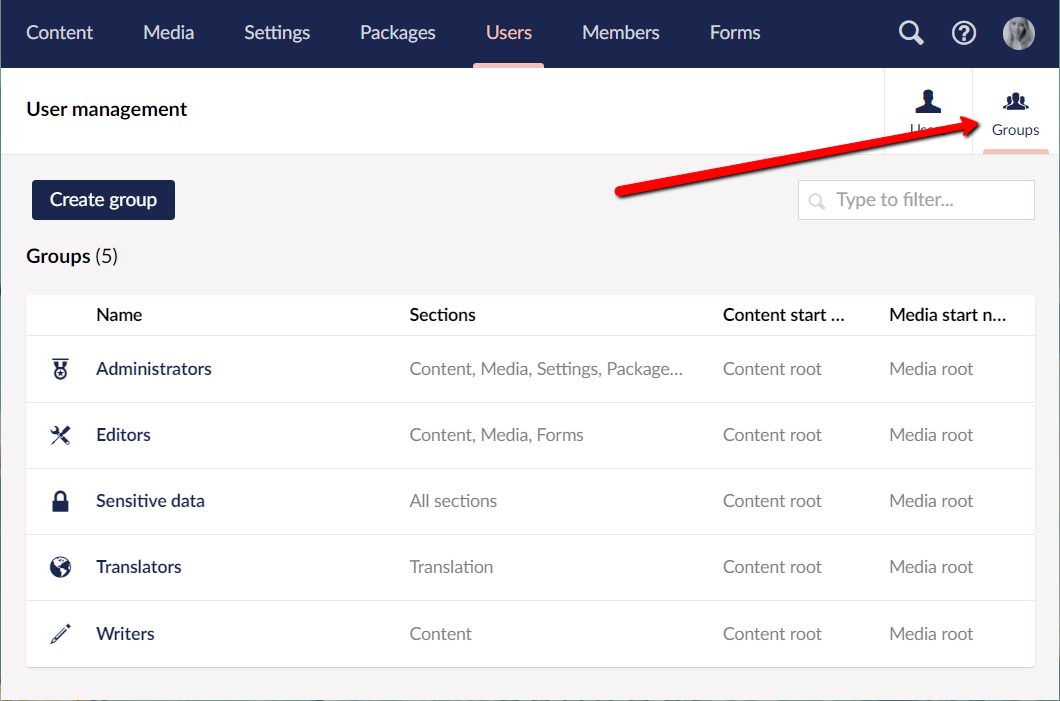1060x701 pixels.
Task: Click the Name column header
Action: pyautogui.click(x=119, y=315)
